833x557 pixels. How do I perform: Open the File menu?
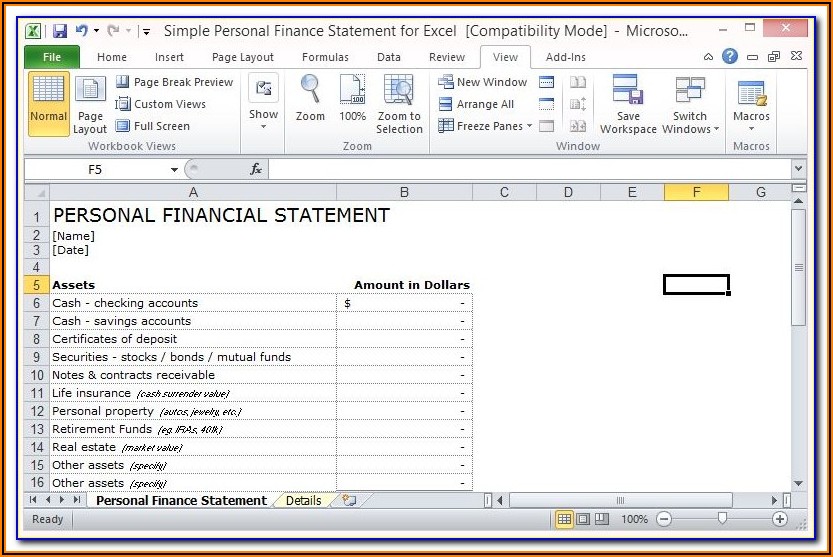[52, 57]
